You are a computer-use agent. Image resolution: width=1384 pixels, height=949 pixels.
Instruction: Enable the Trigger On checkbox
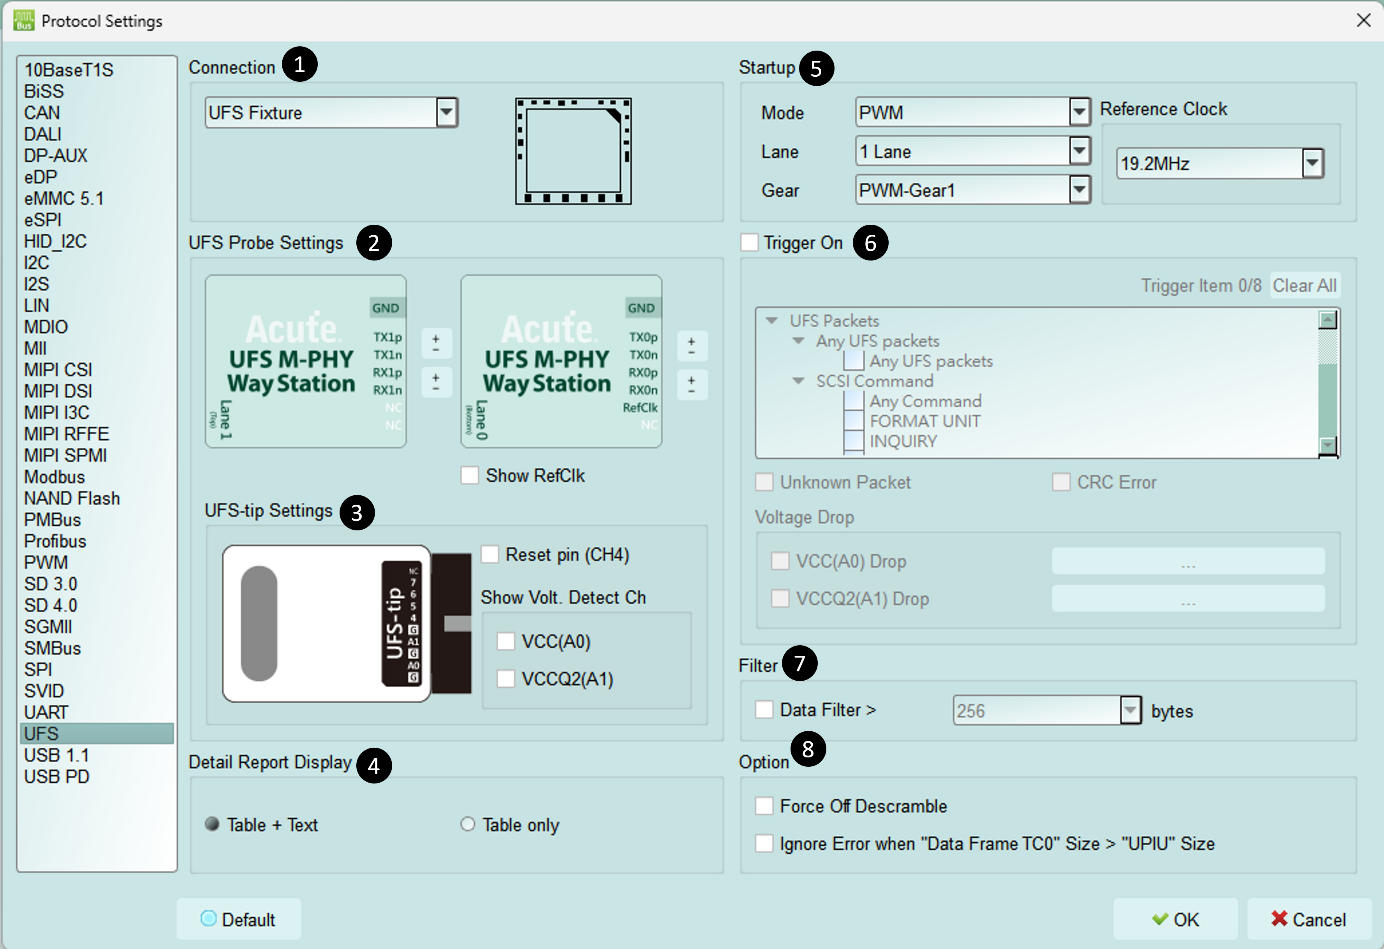click(x=749, y=242)
